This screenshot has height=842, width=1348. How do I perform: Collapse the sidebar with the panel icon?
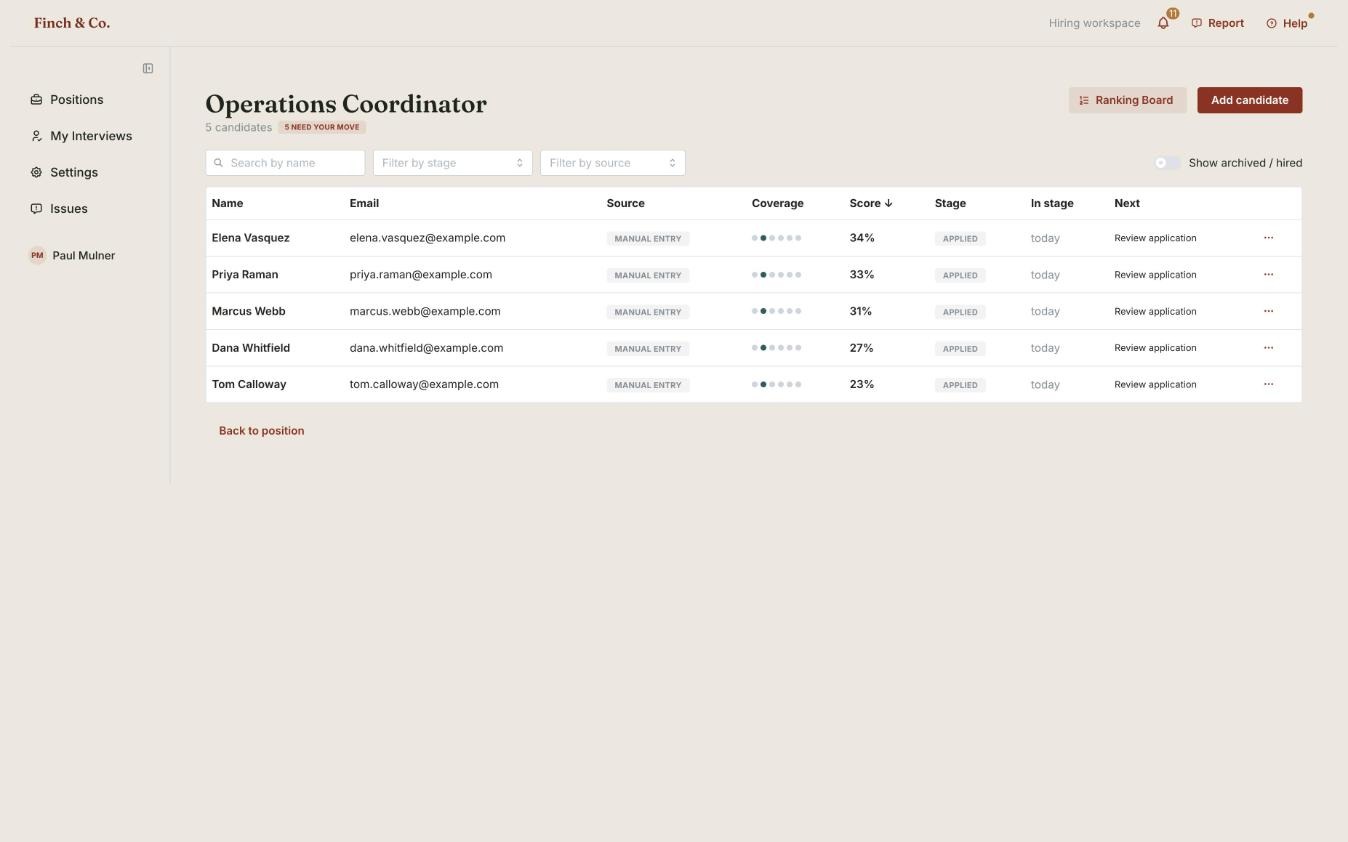(x=148, y=68)
